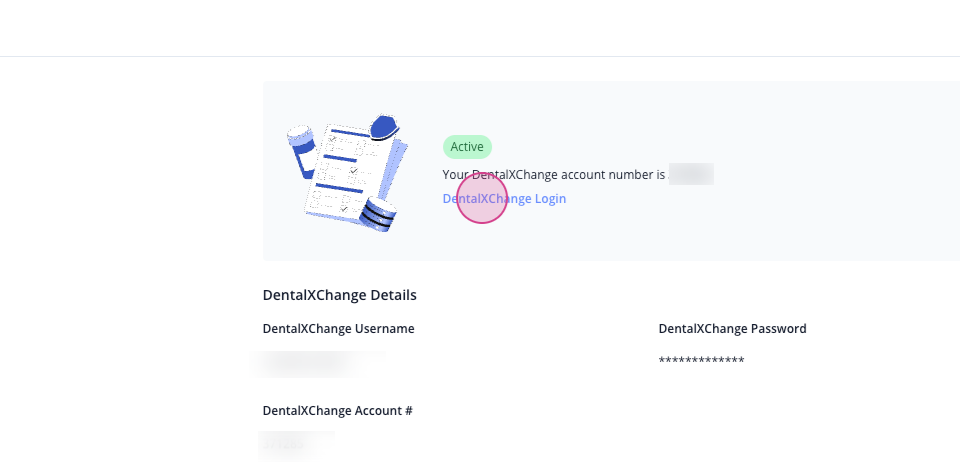Open the DentalXChange Login link
This screenshot has width=960, height=467.
(504, 199)
